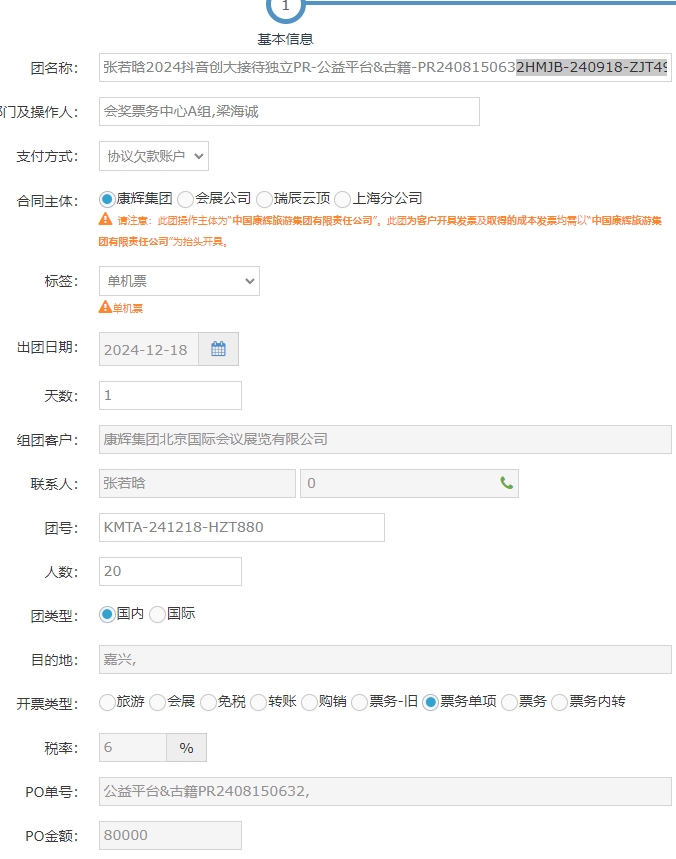Click the 团名称 text field

385,68
